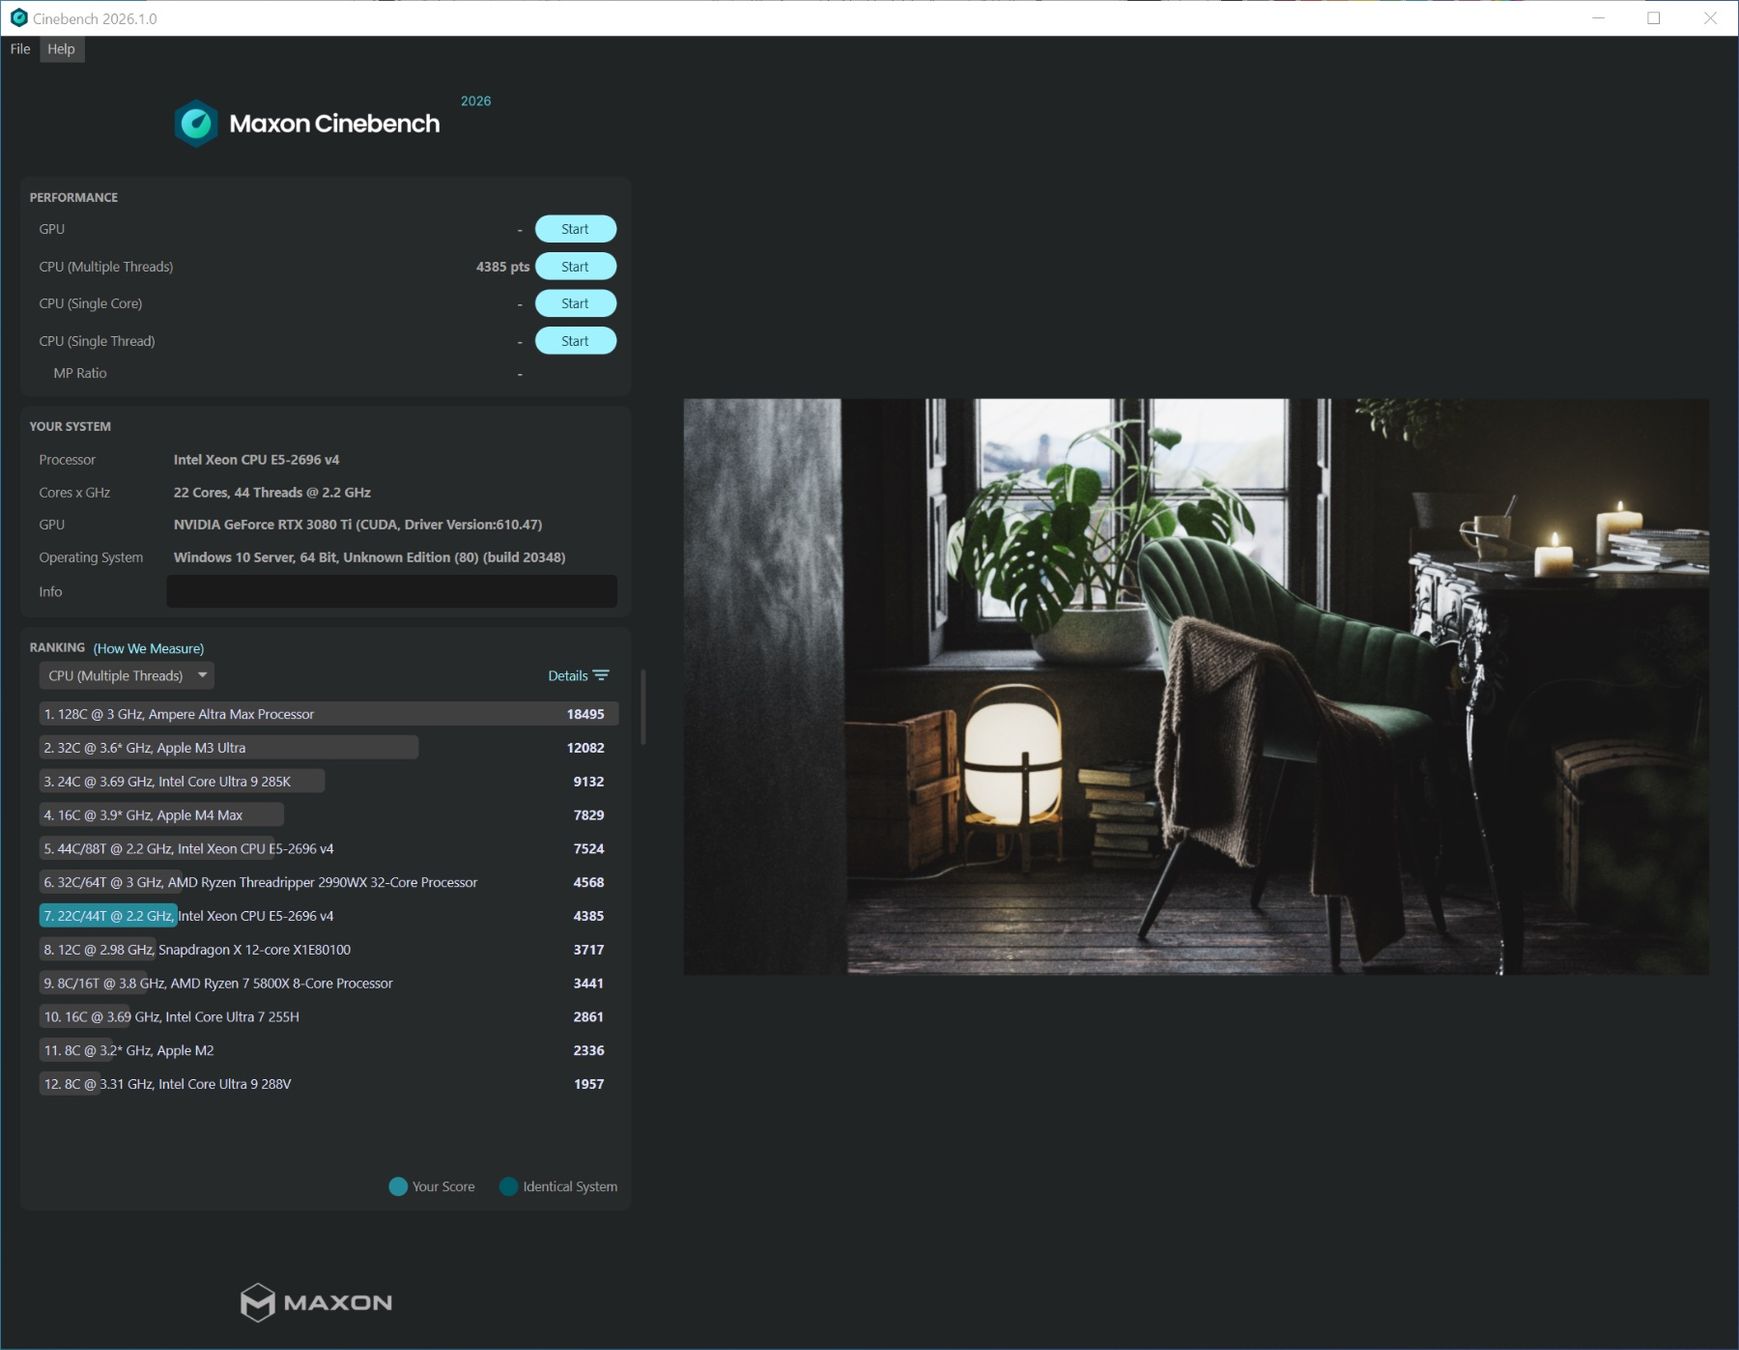This screenshot has height=1350, width=1739.
Task: Select the Ryzen Threadripper 2990WX ranking row
Action: pos(328,882)
